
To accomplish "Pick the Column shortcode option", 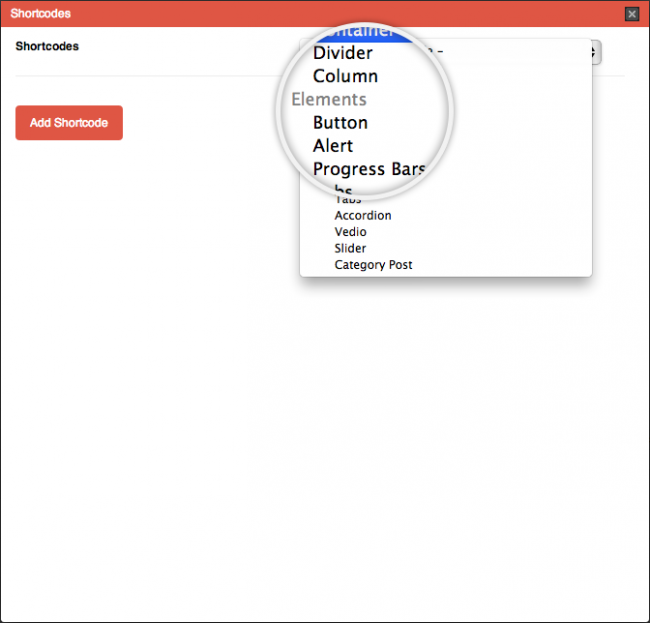I will 345,76.
